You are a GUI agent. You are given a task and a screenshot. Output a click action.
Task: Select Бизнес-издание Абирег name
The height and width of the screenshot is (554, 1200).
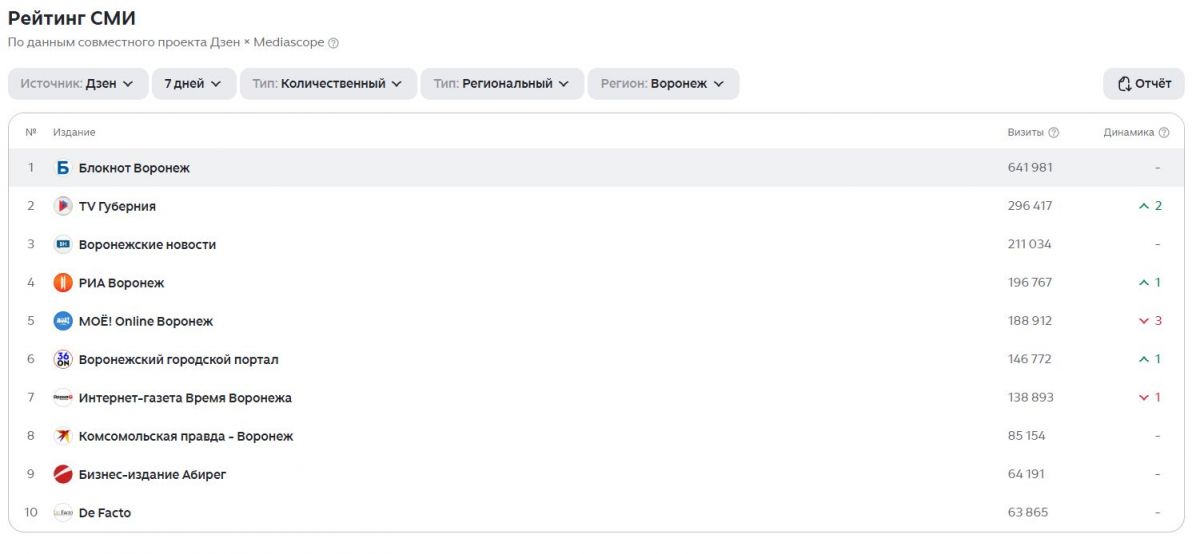[x=153, y=474]
